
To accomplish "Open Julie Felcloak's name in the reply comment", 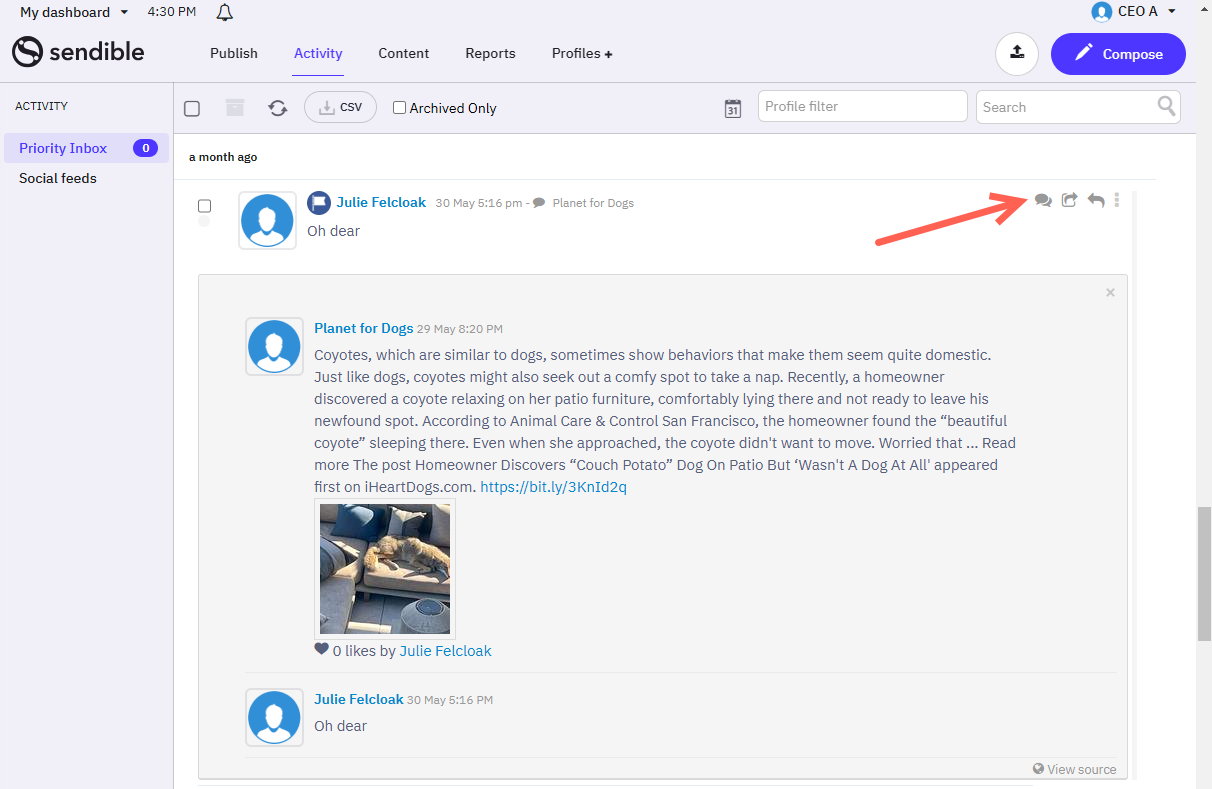I will coord(358,699).
